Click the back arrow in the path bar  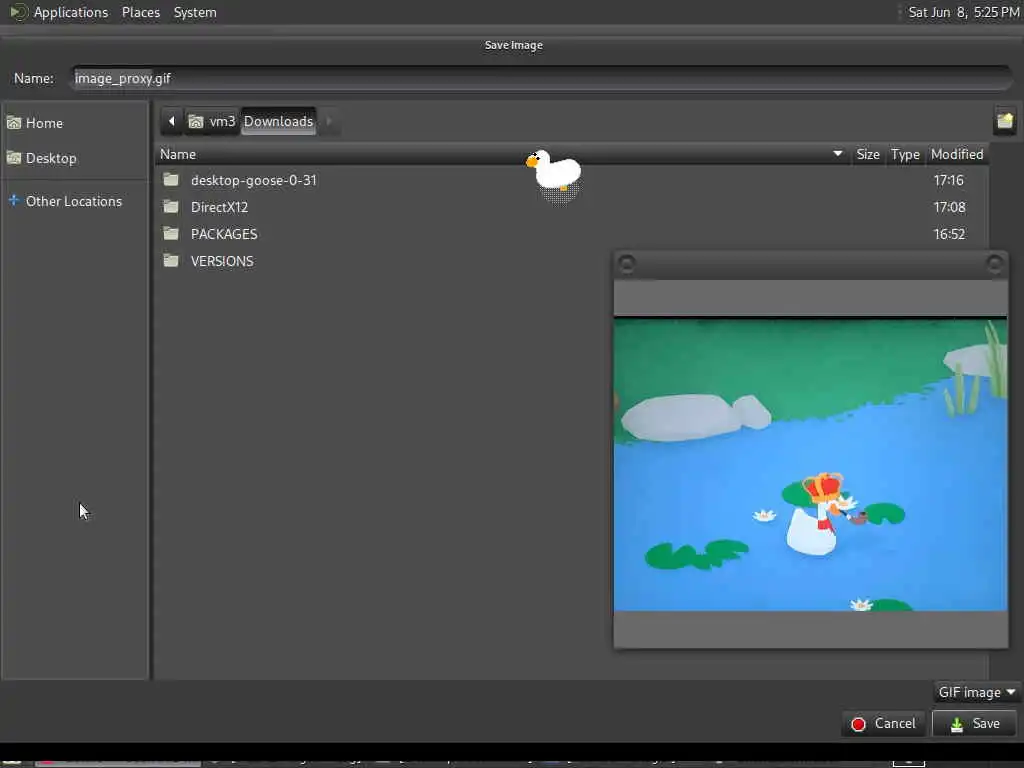pyautogui.click(x=172, y=121)
